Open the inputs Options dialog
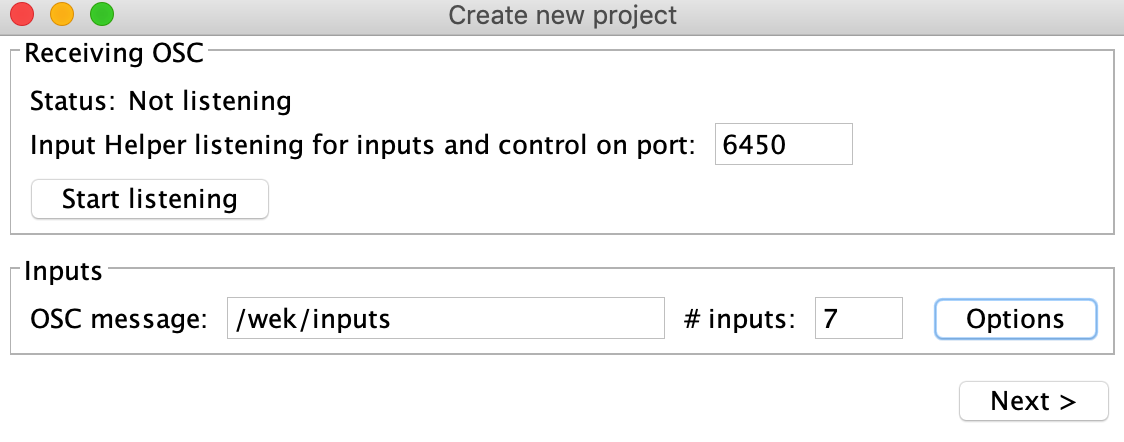 coord(1015,319)
